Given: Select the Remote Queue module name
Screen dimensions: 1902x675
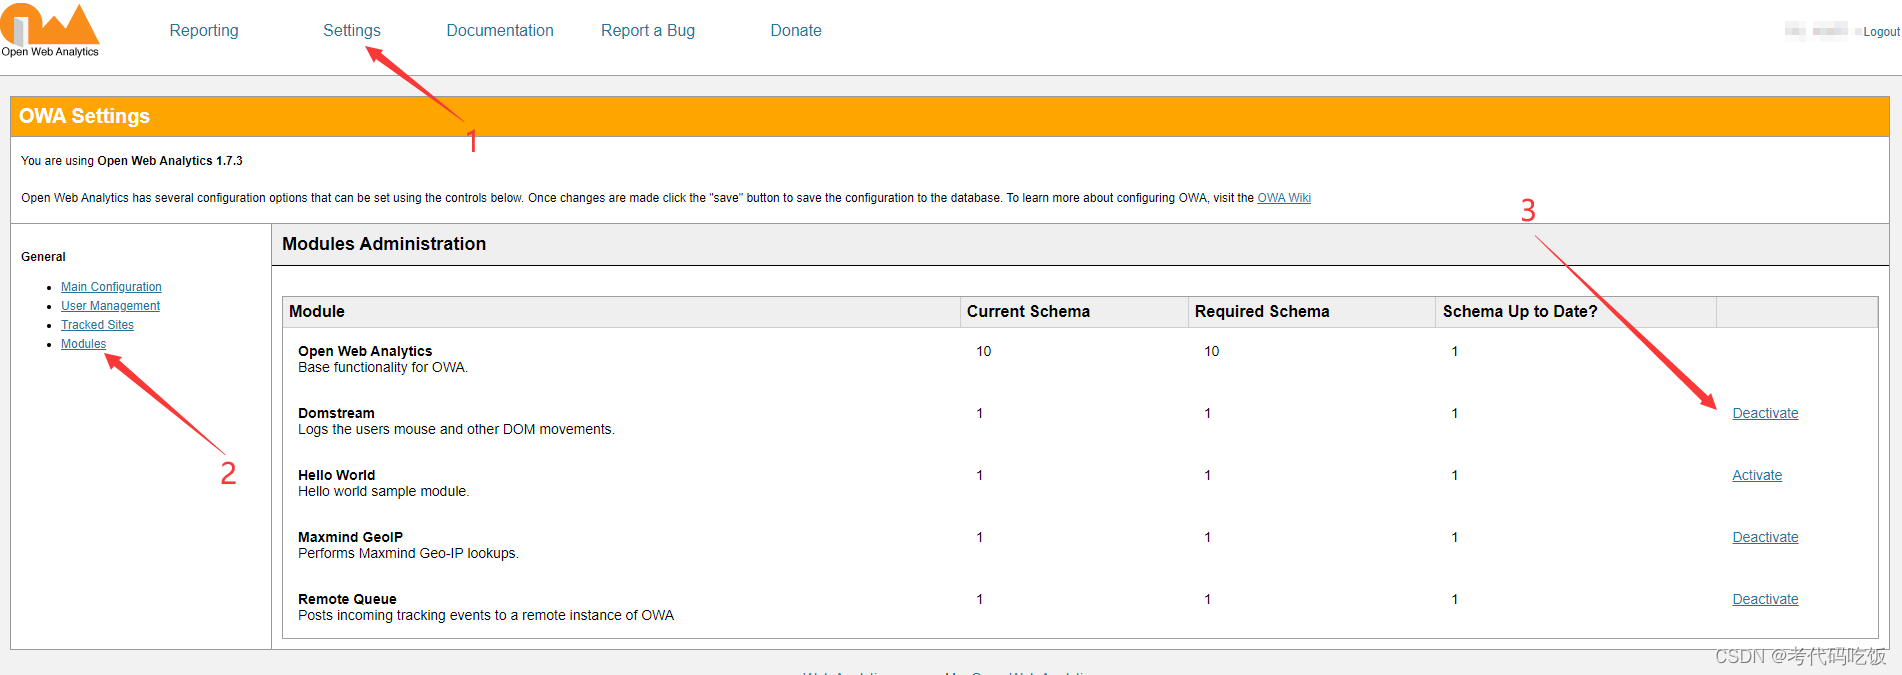Looking at the screenshot, I should click(x=347, y=599).
